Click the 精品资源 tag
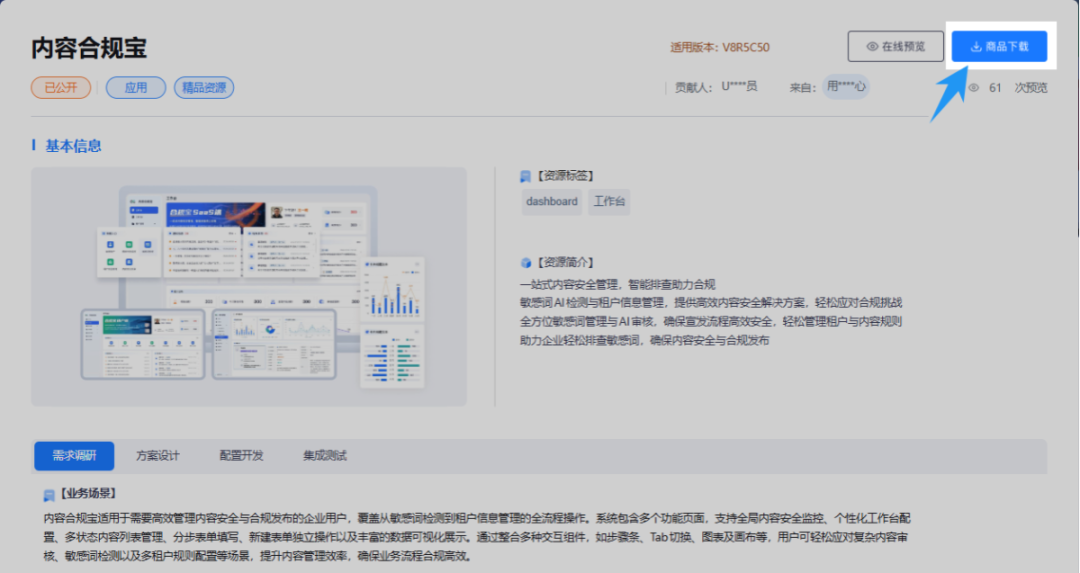 click(204, 87)
